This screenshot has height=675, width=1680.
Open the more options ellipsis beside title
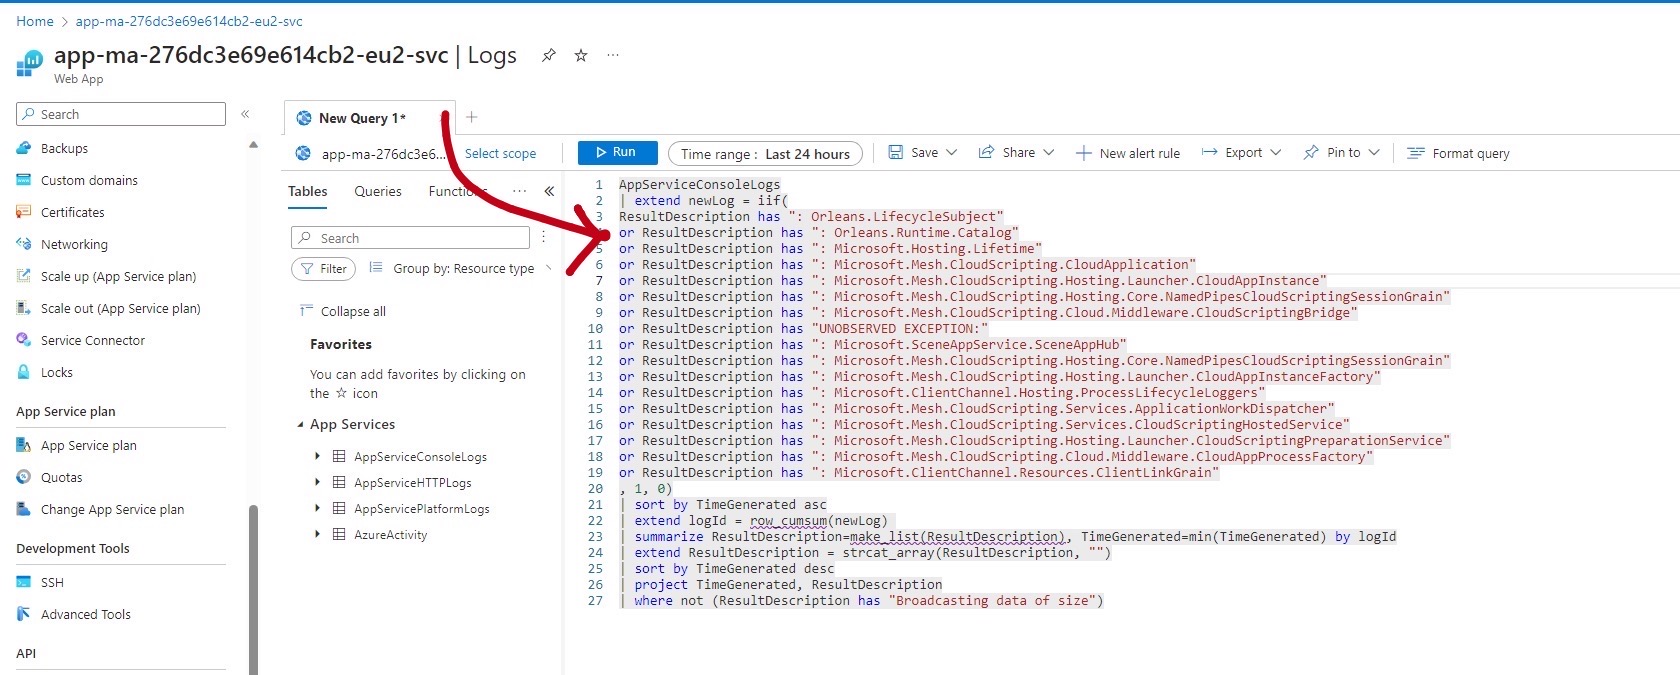coord(613,56)
